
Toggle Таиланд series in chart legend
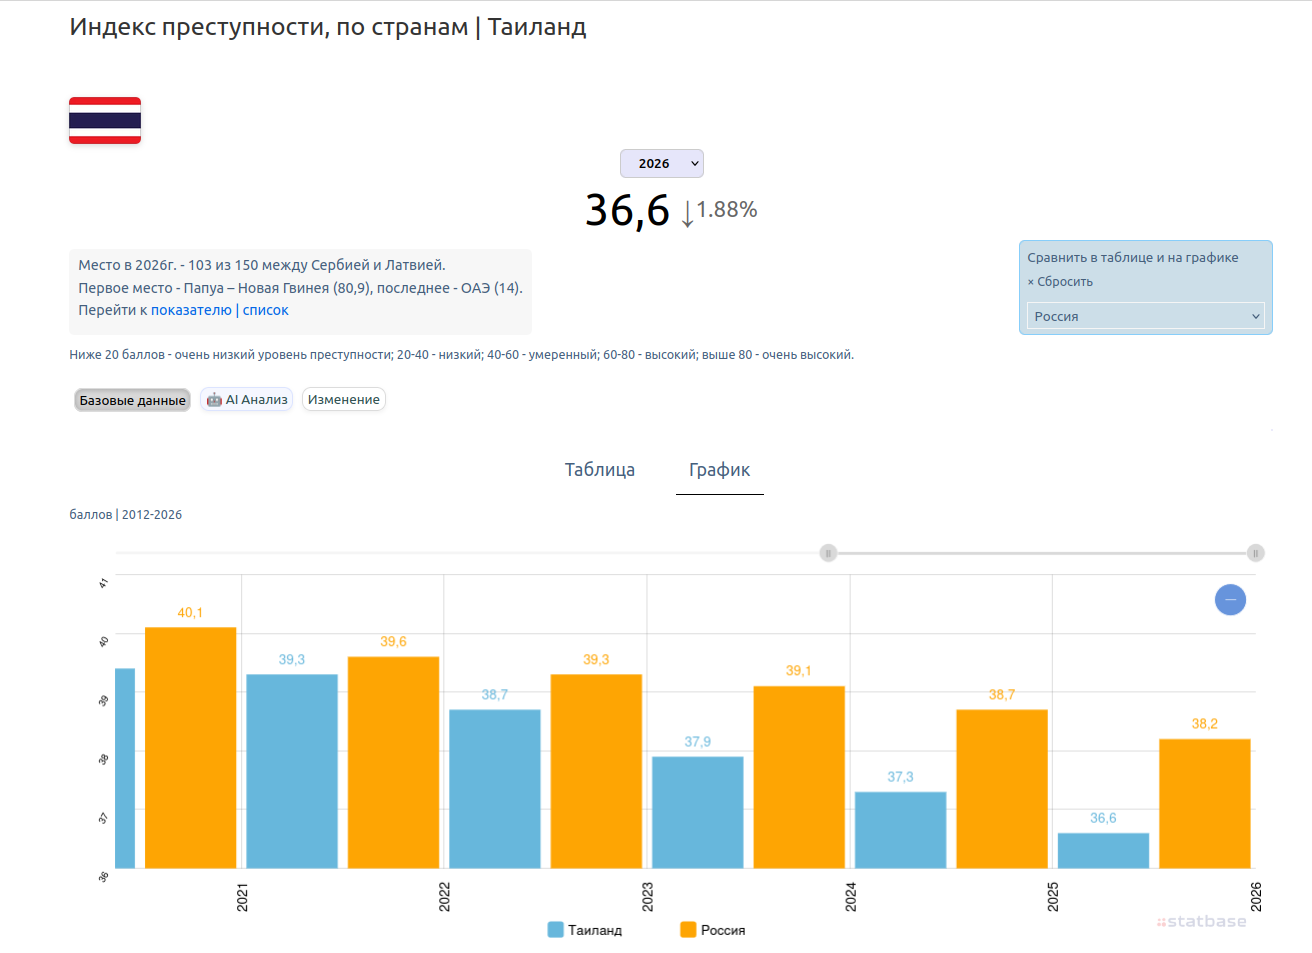pyautogui.click(x=585, y=930)
